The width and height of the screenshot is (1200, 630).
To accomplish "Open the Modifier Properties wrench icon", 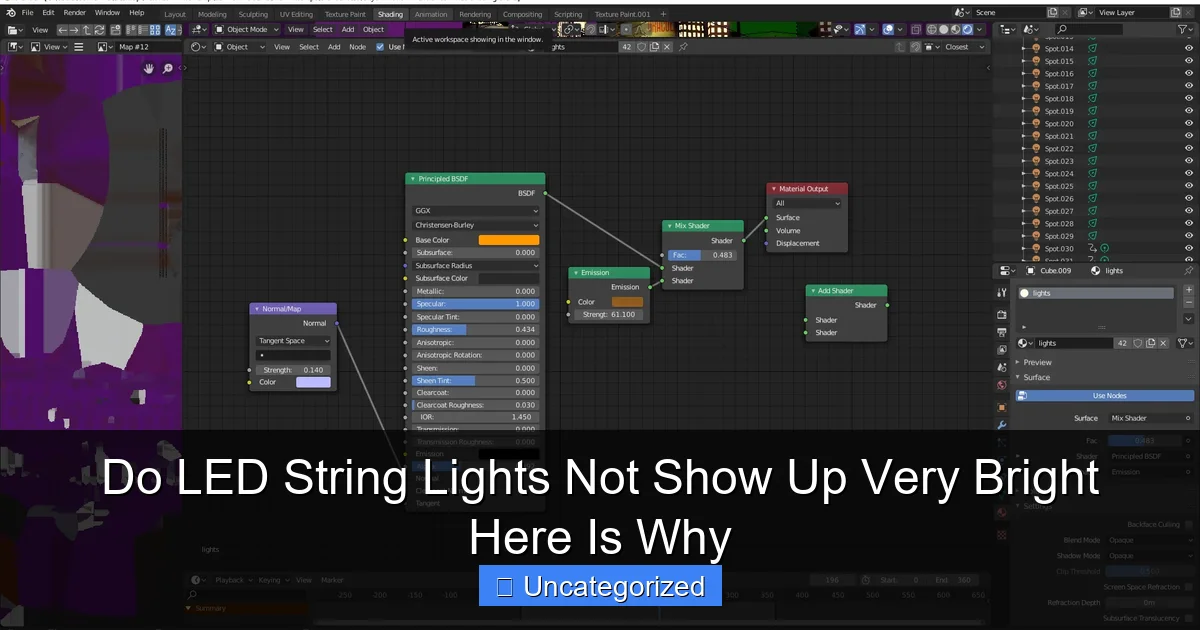I will [x=1001, y=424].
